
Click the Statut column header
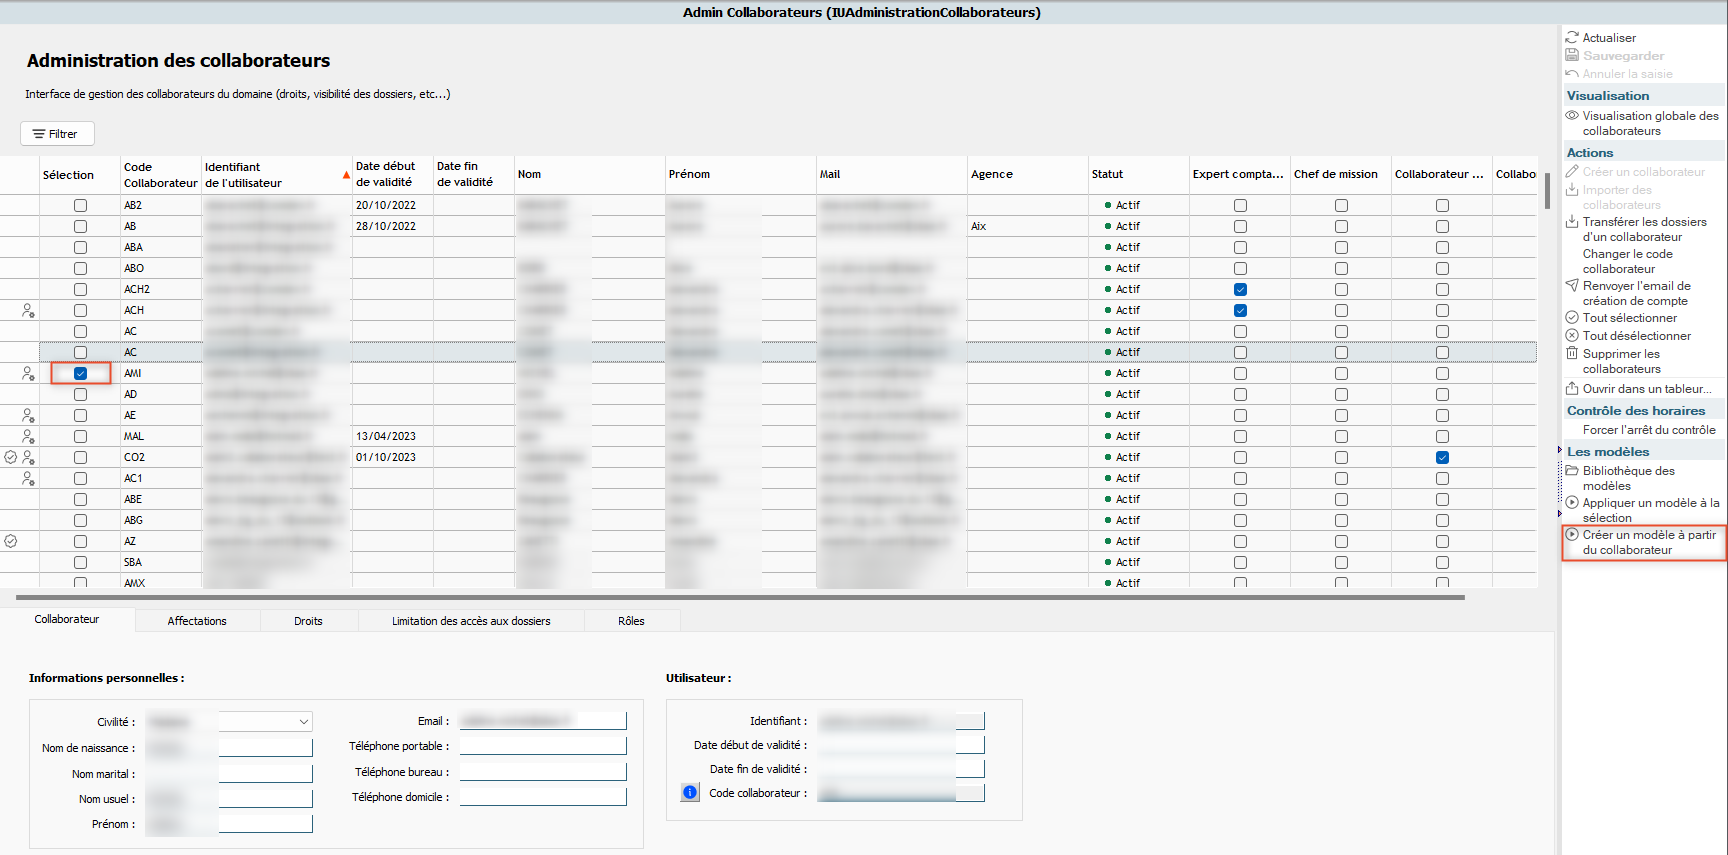pos(1138,174)
